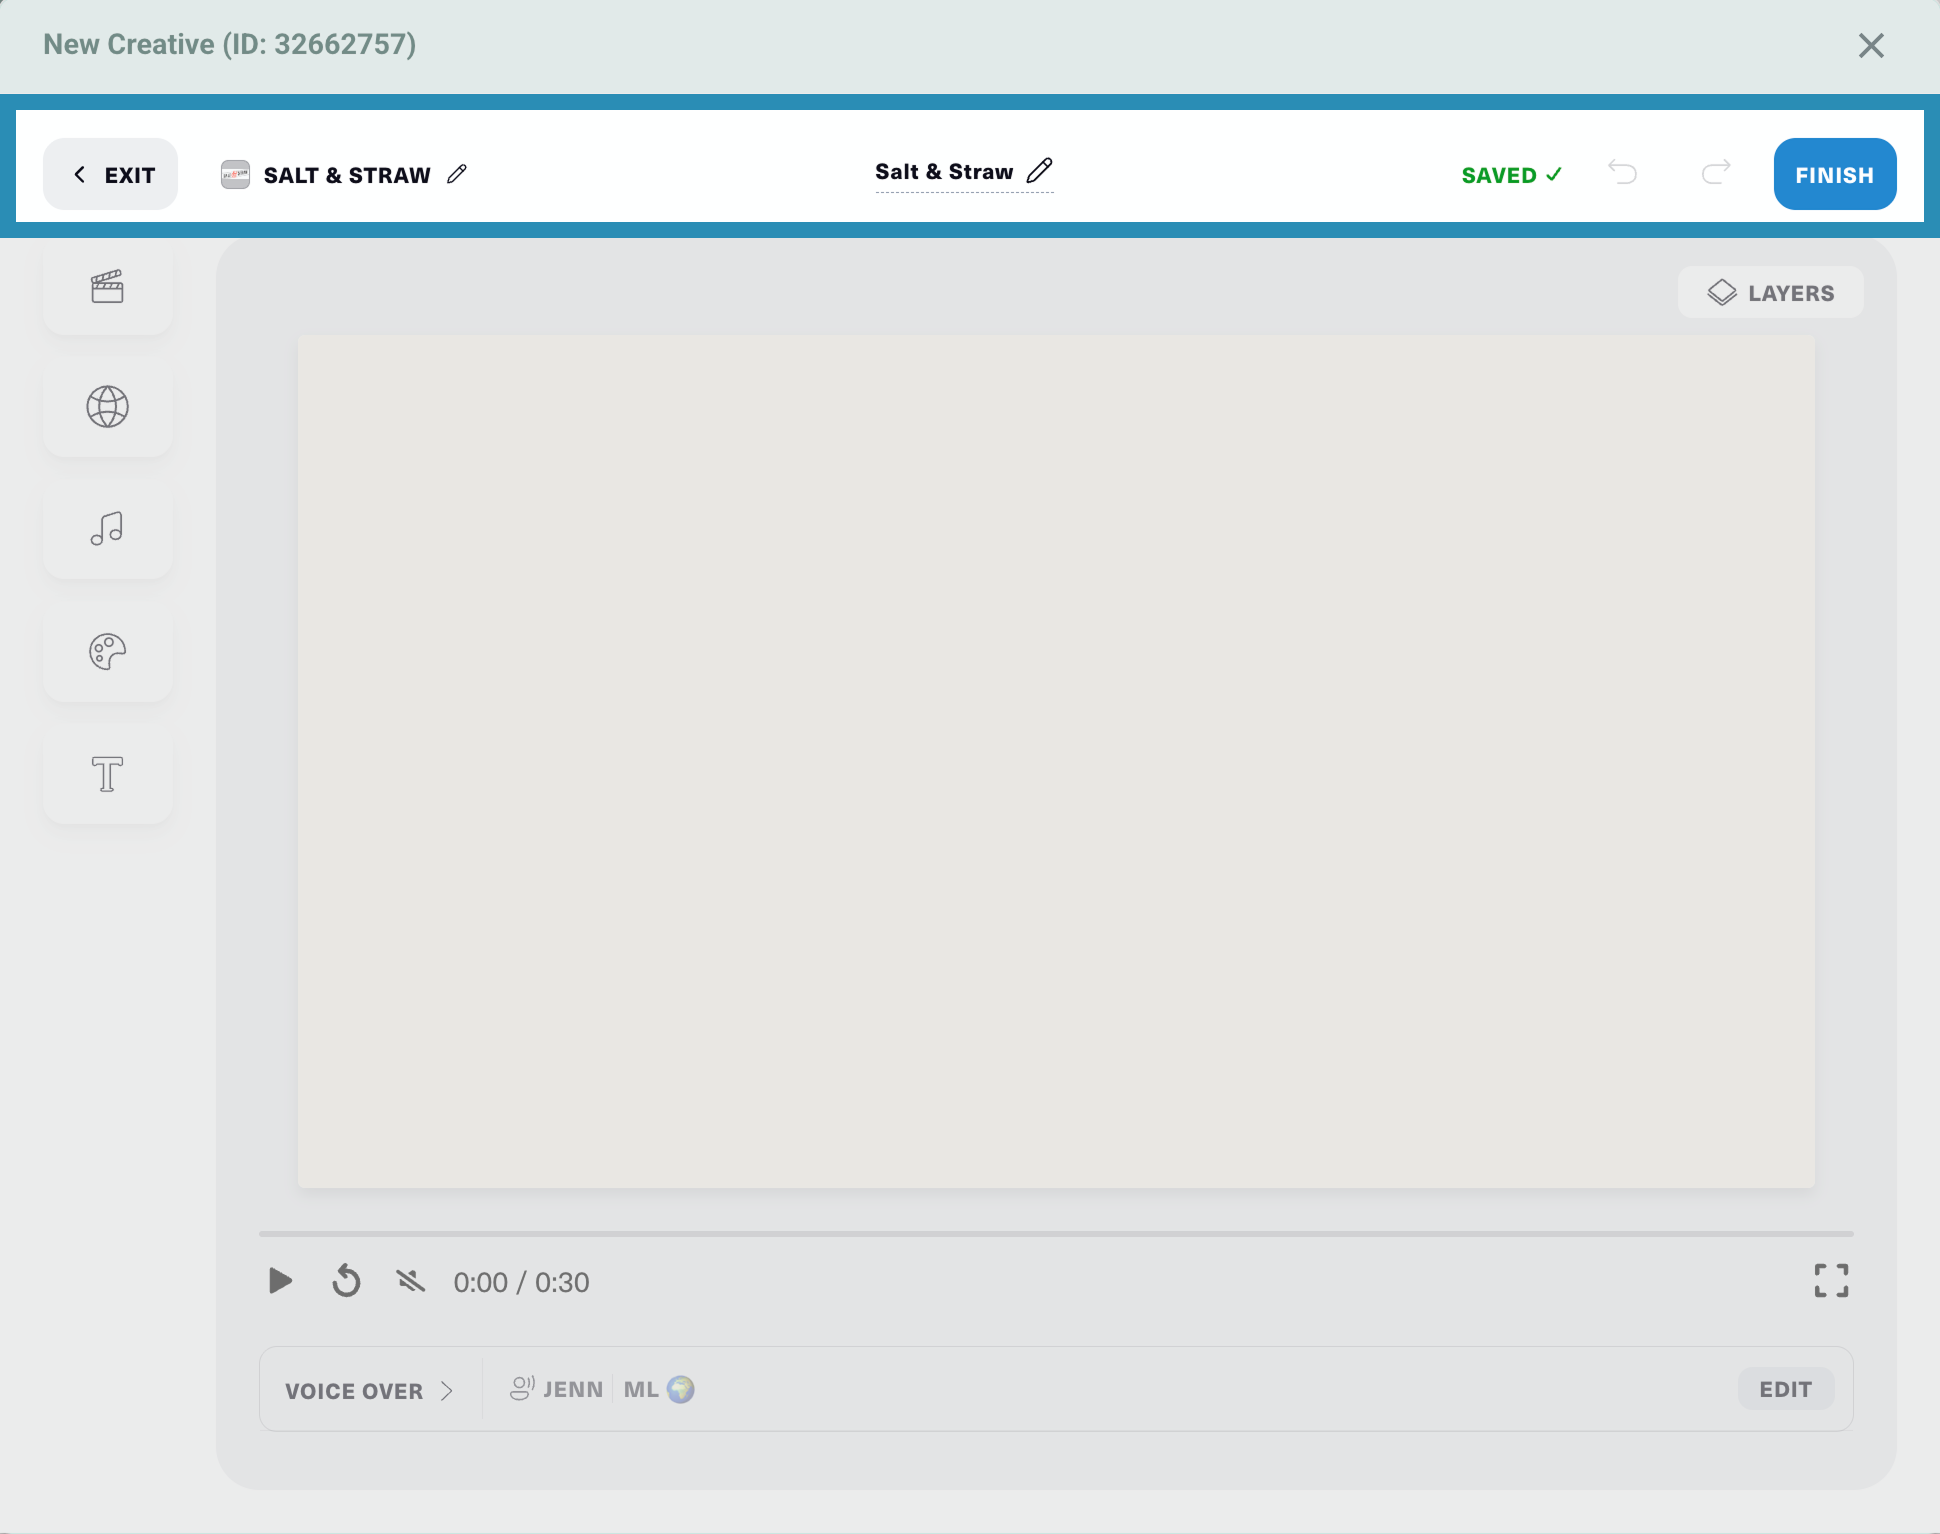The image size is (1940, 1534).
Task: Click the EXIT button
Action: [x=111, y=175]
